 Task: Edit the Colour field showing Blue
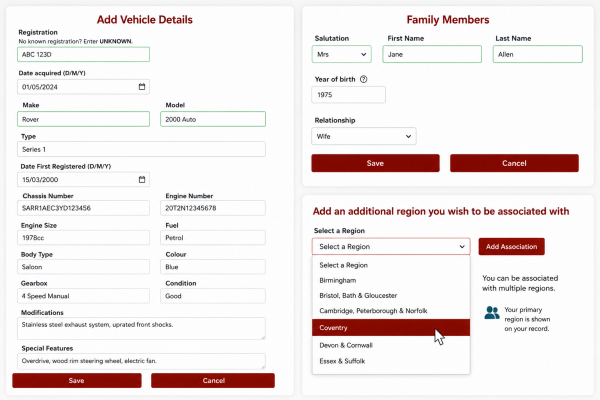[x=213, y=267]
